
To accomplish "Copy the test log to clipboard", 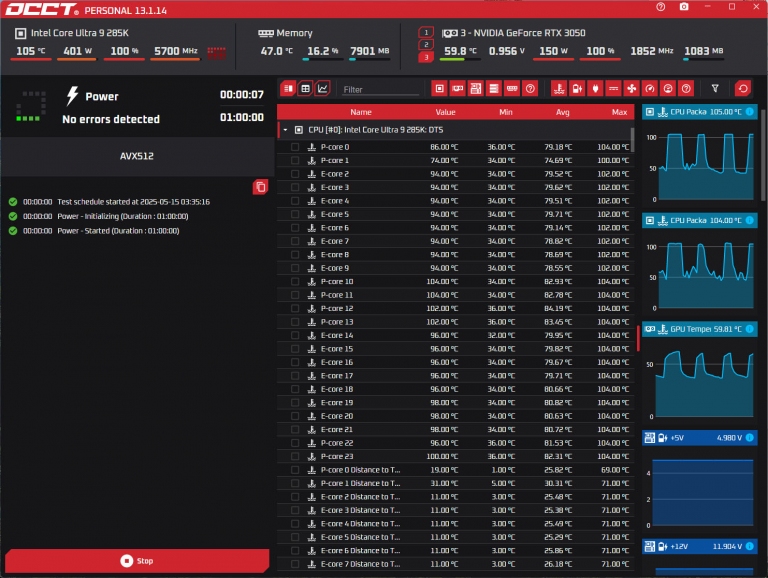I will (x=260, y=187).
